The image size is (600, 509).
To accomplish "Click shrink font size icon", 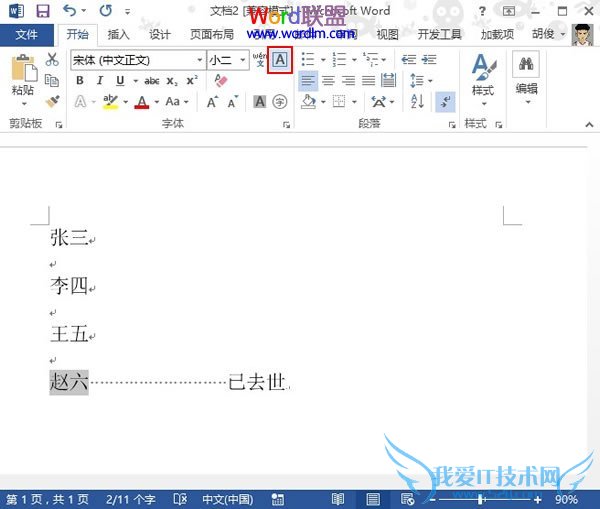I will point(233,102).
